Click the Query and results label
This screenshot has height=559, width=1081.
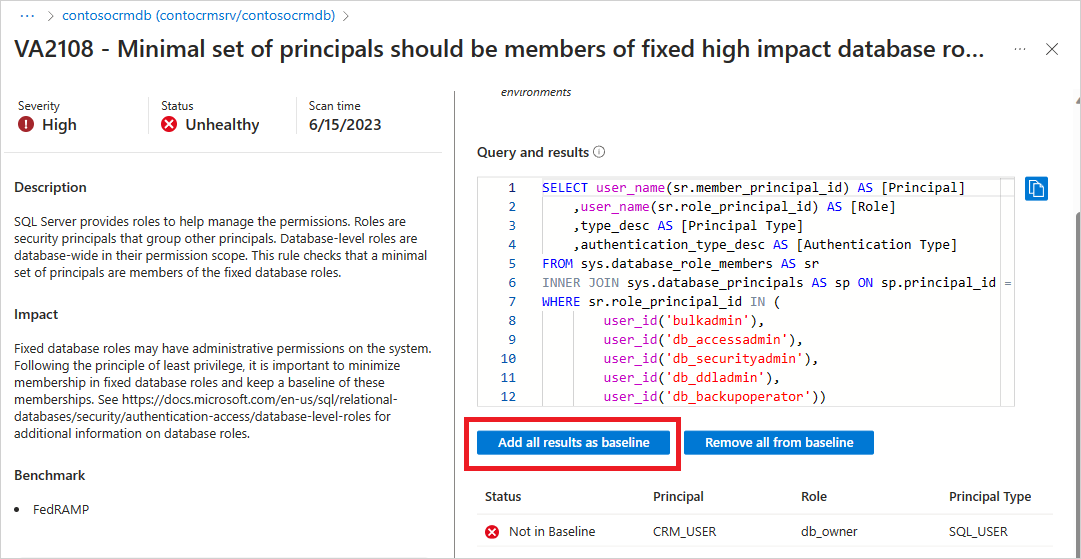[533, 152]
